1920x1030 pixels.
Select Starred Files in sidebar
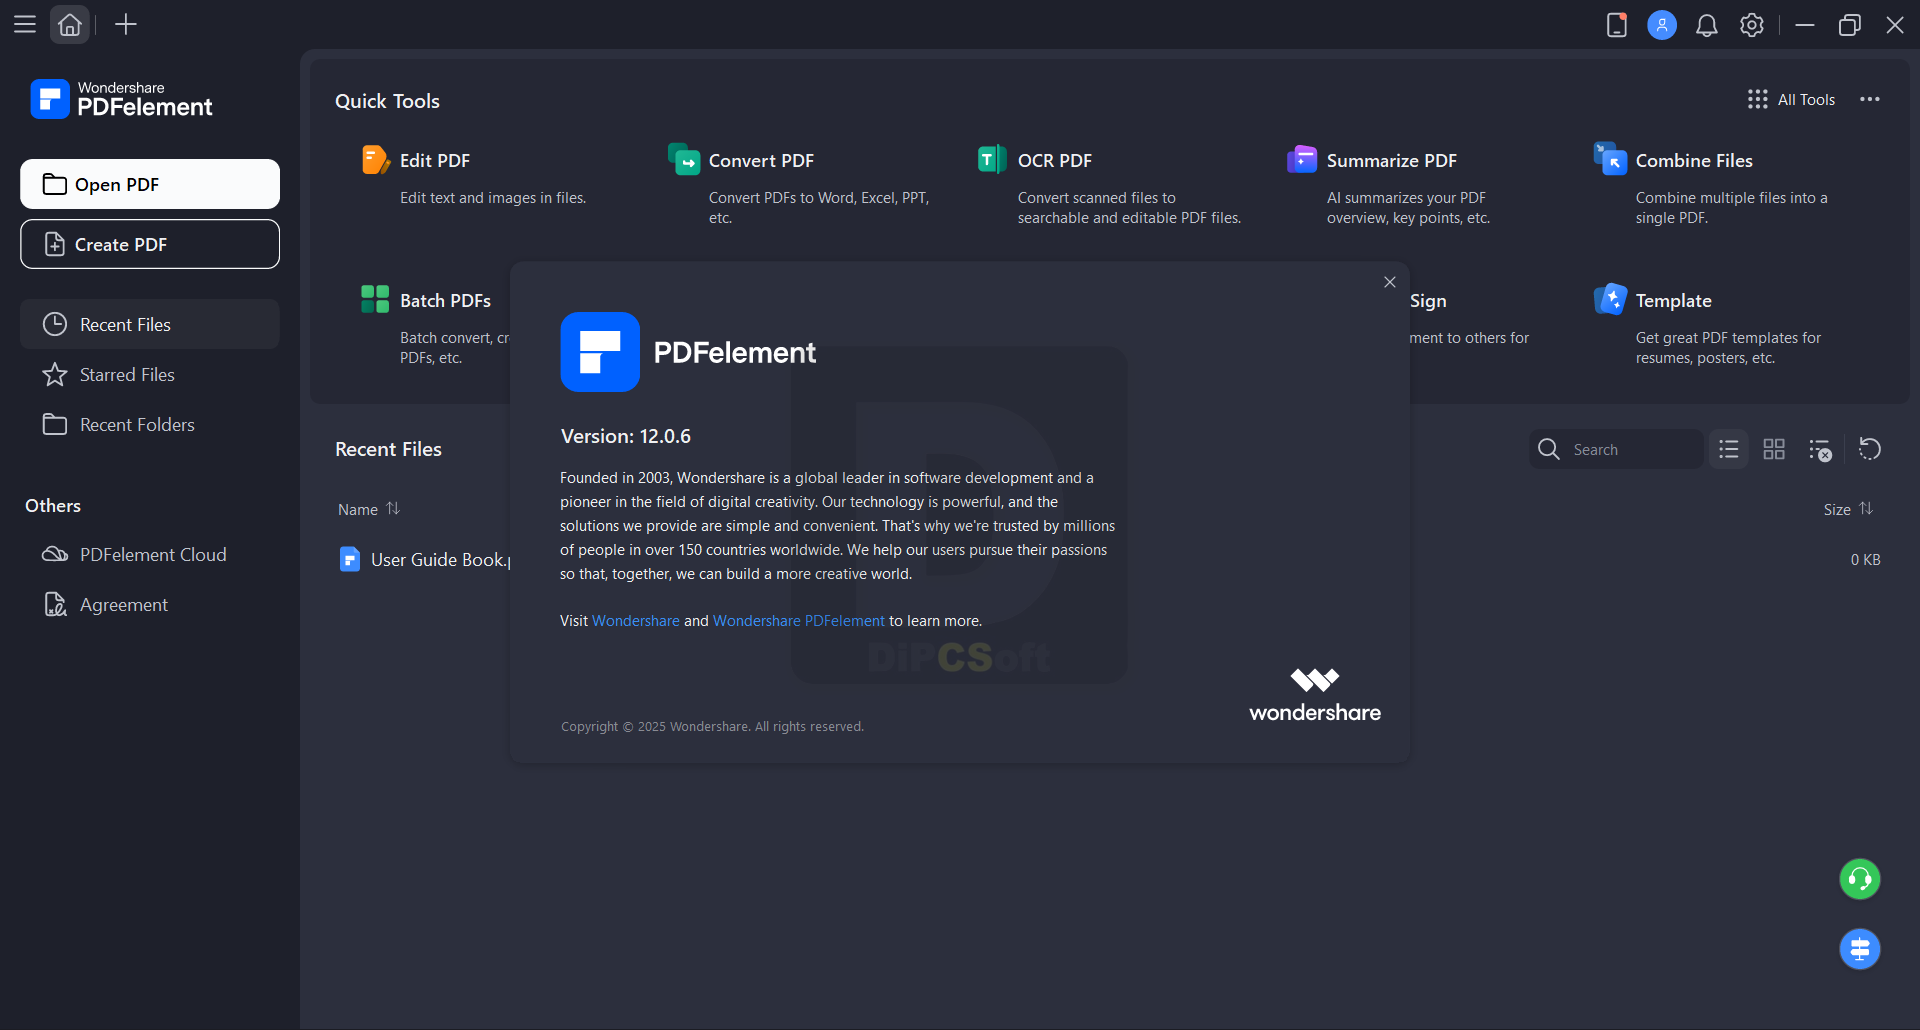(150, 374)
